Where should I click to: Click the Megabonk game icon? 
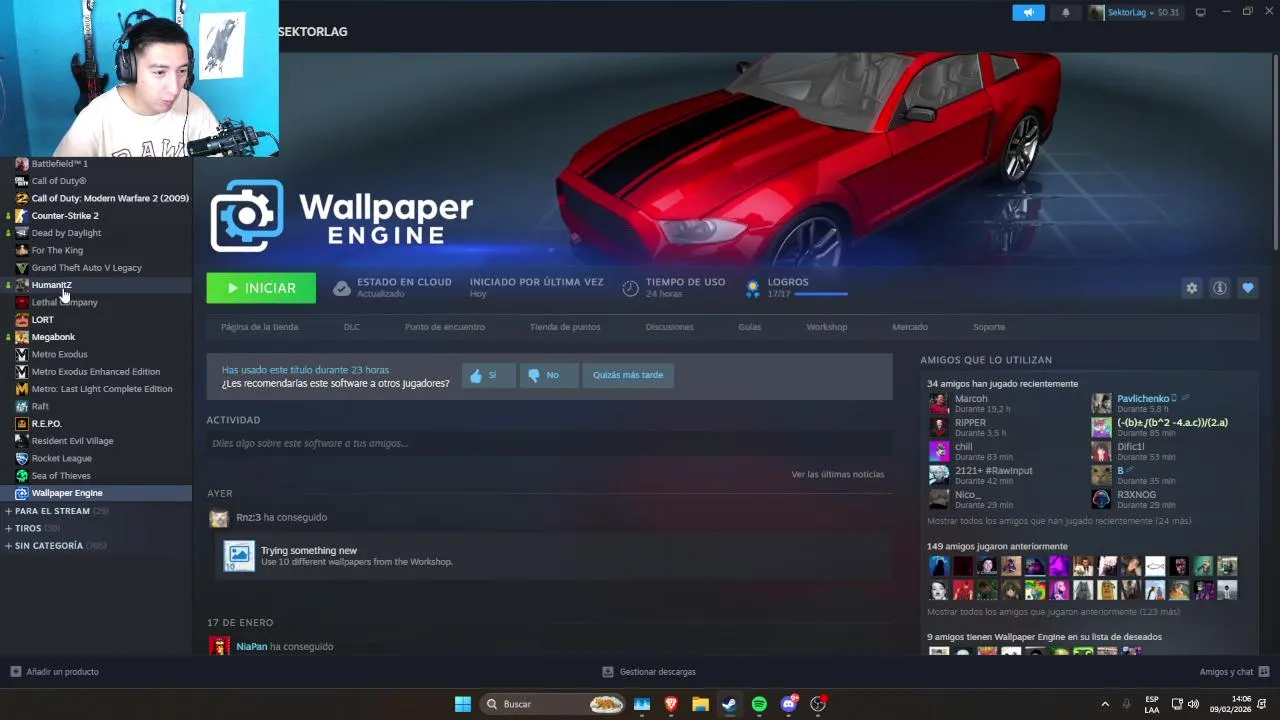click(22, 337)
